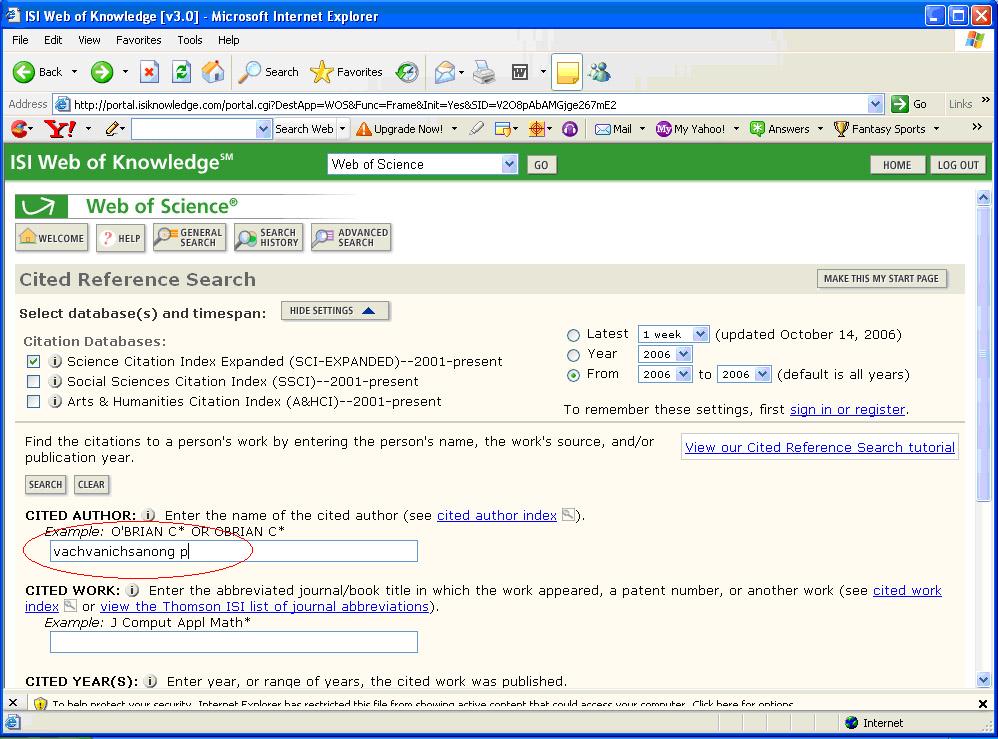
Task: Click the browser Back arrow button
Action: point(24,72)
